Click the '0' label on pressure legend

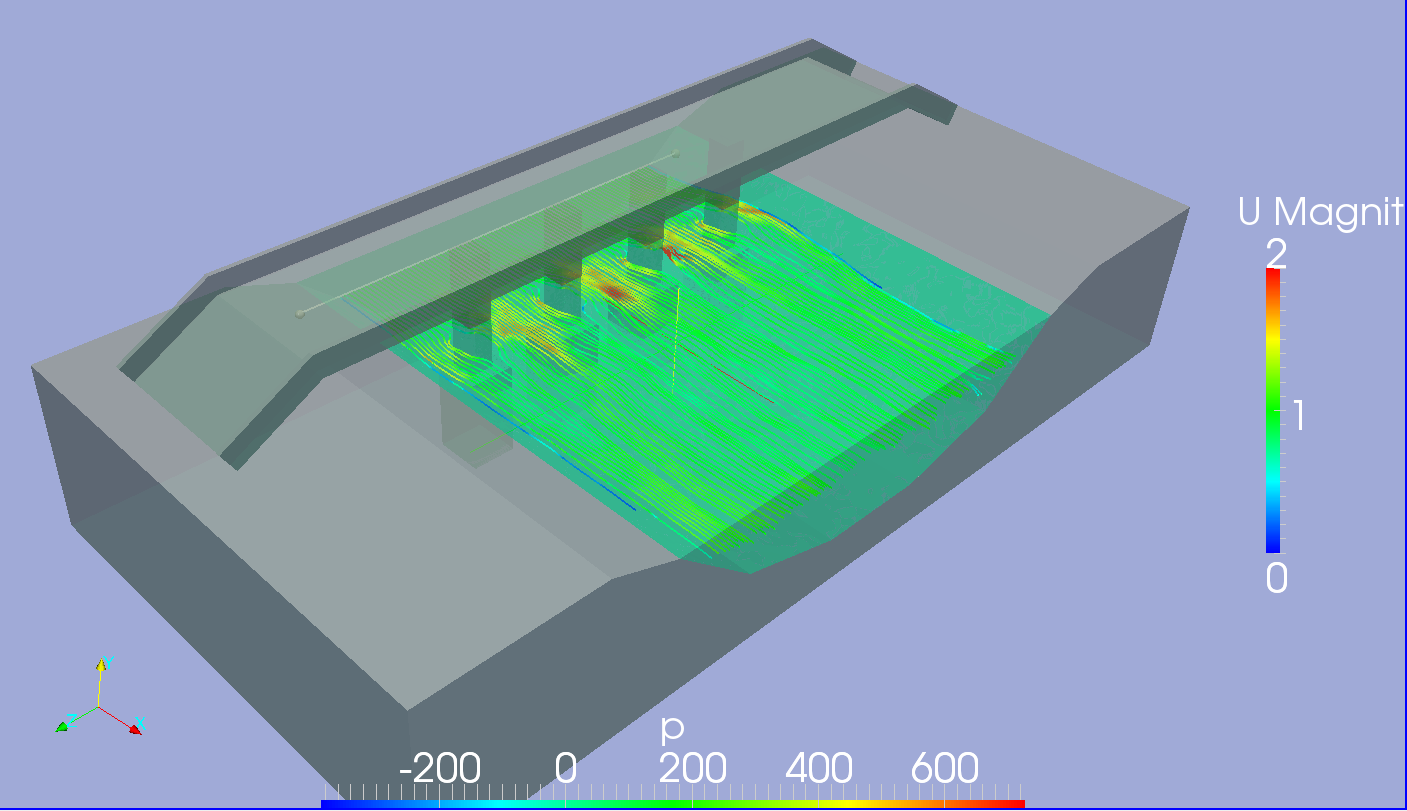click(x=566, y=769)
